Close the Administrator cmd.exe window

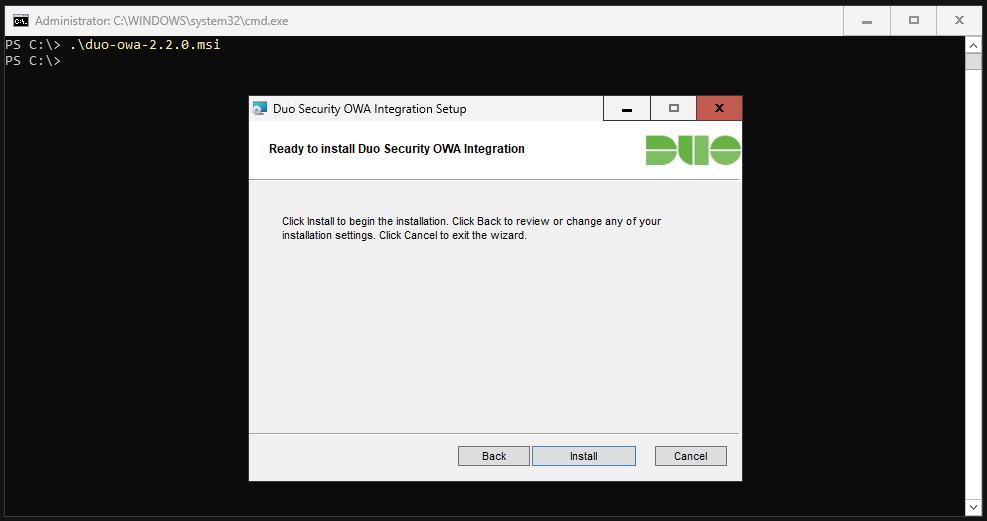tap(959, 21)
